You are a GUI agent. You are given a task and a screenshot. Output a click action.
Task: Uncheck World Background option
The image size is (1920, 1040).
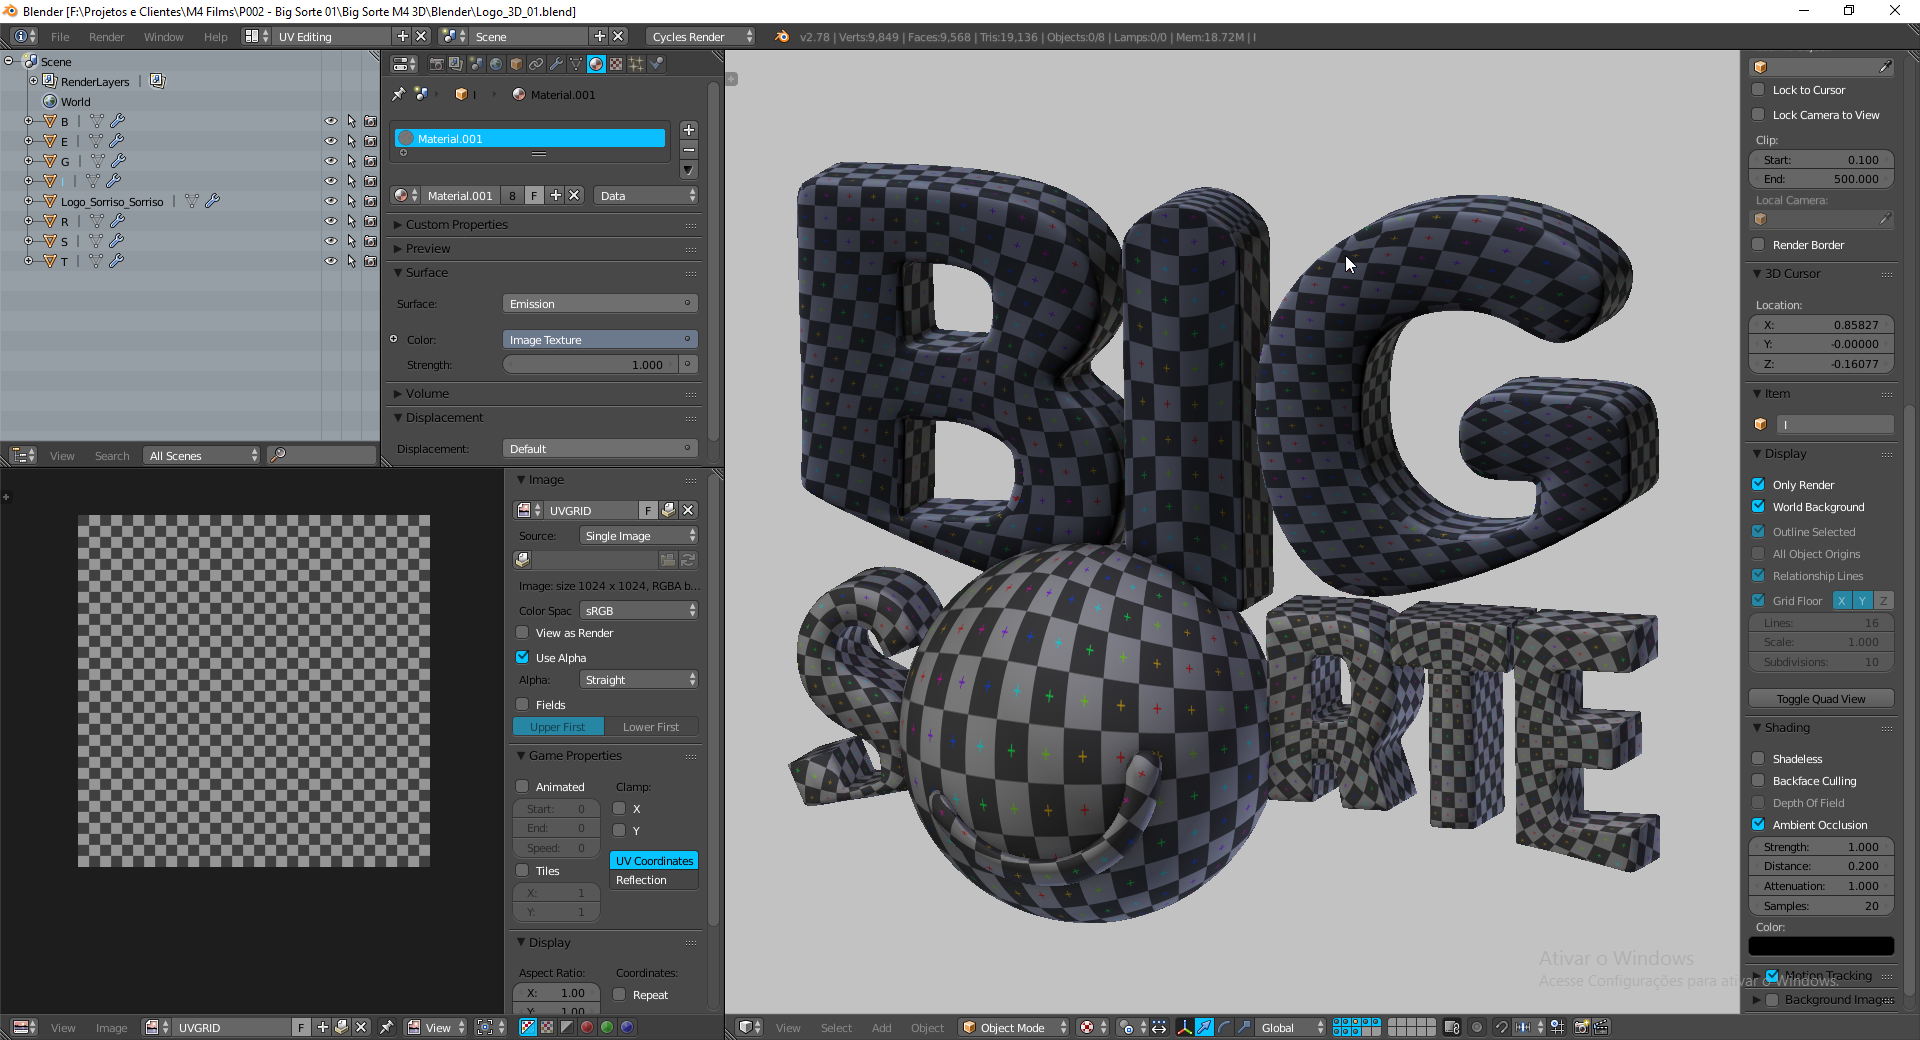[1758, 507]
